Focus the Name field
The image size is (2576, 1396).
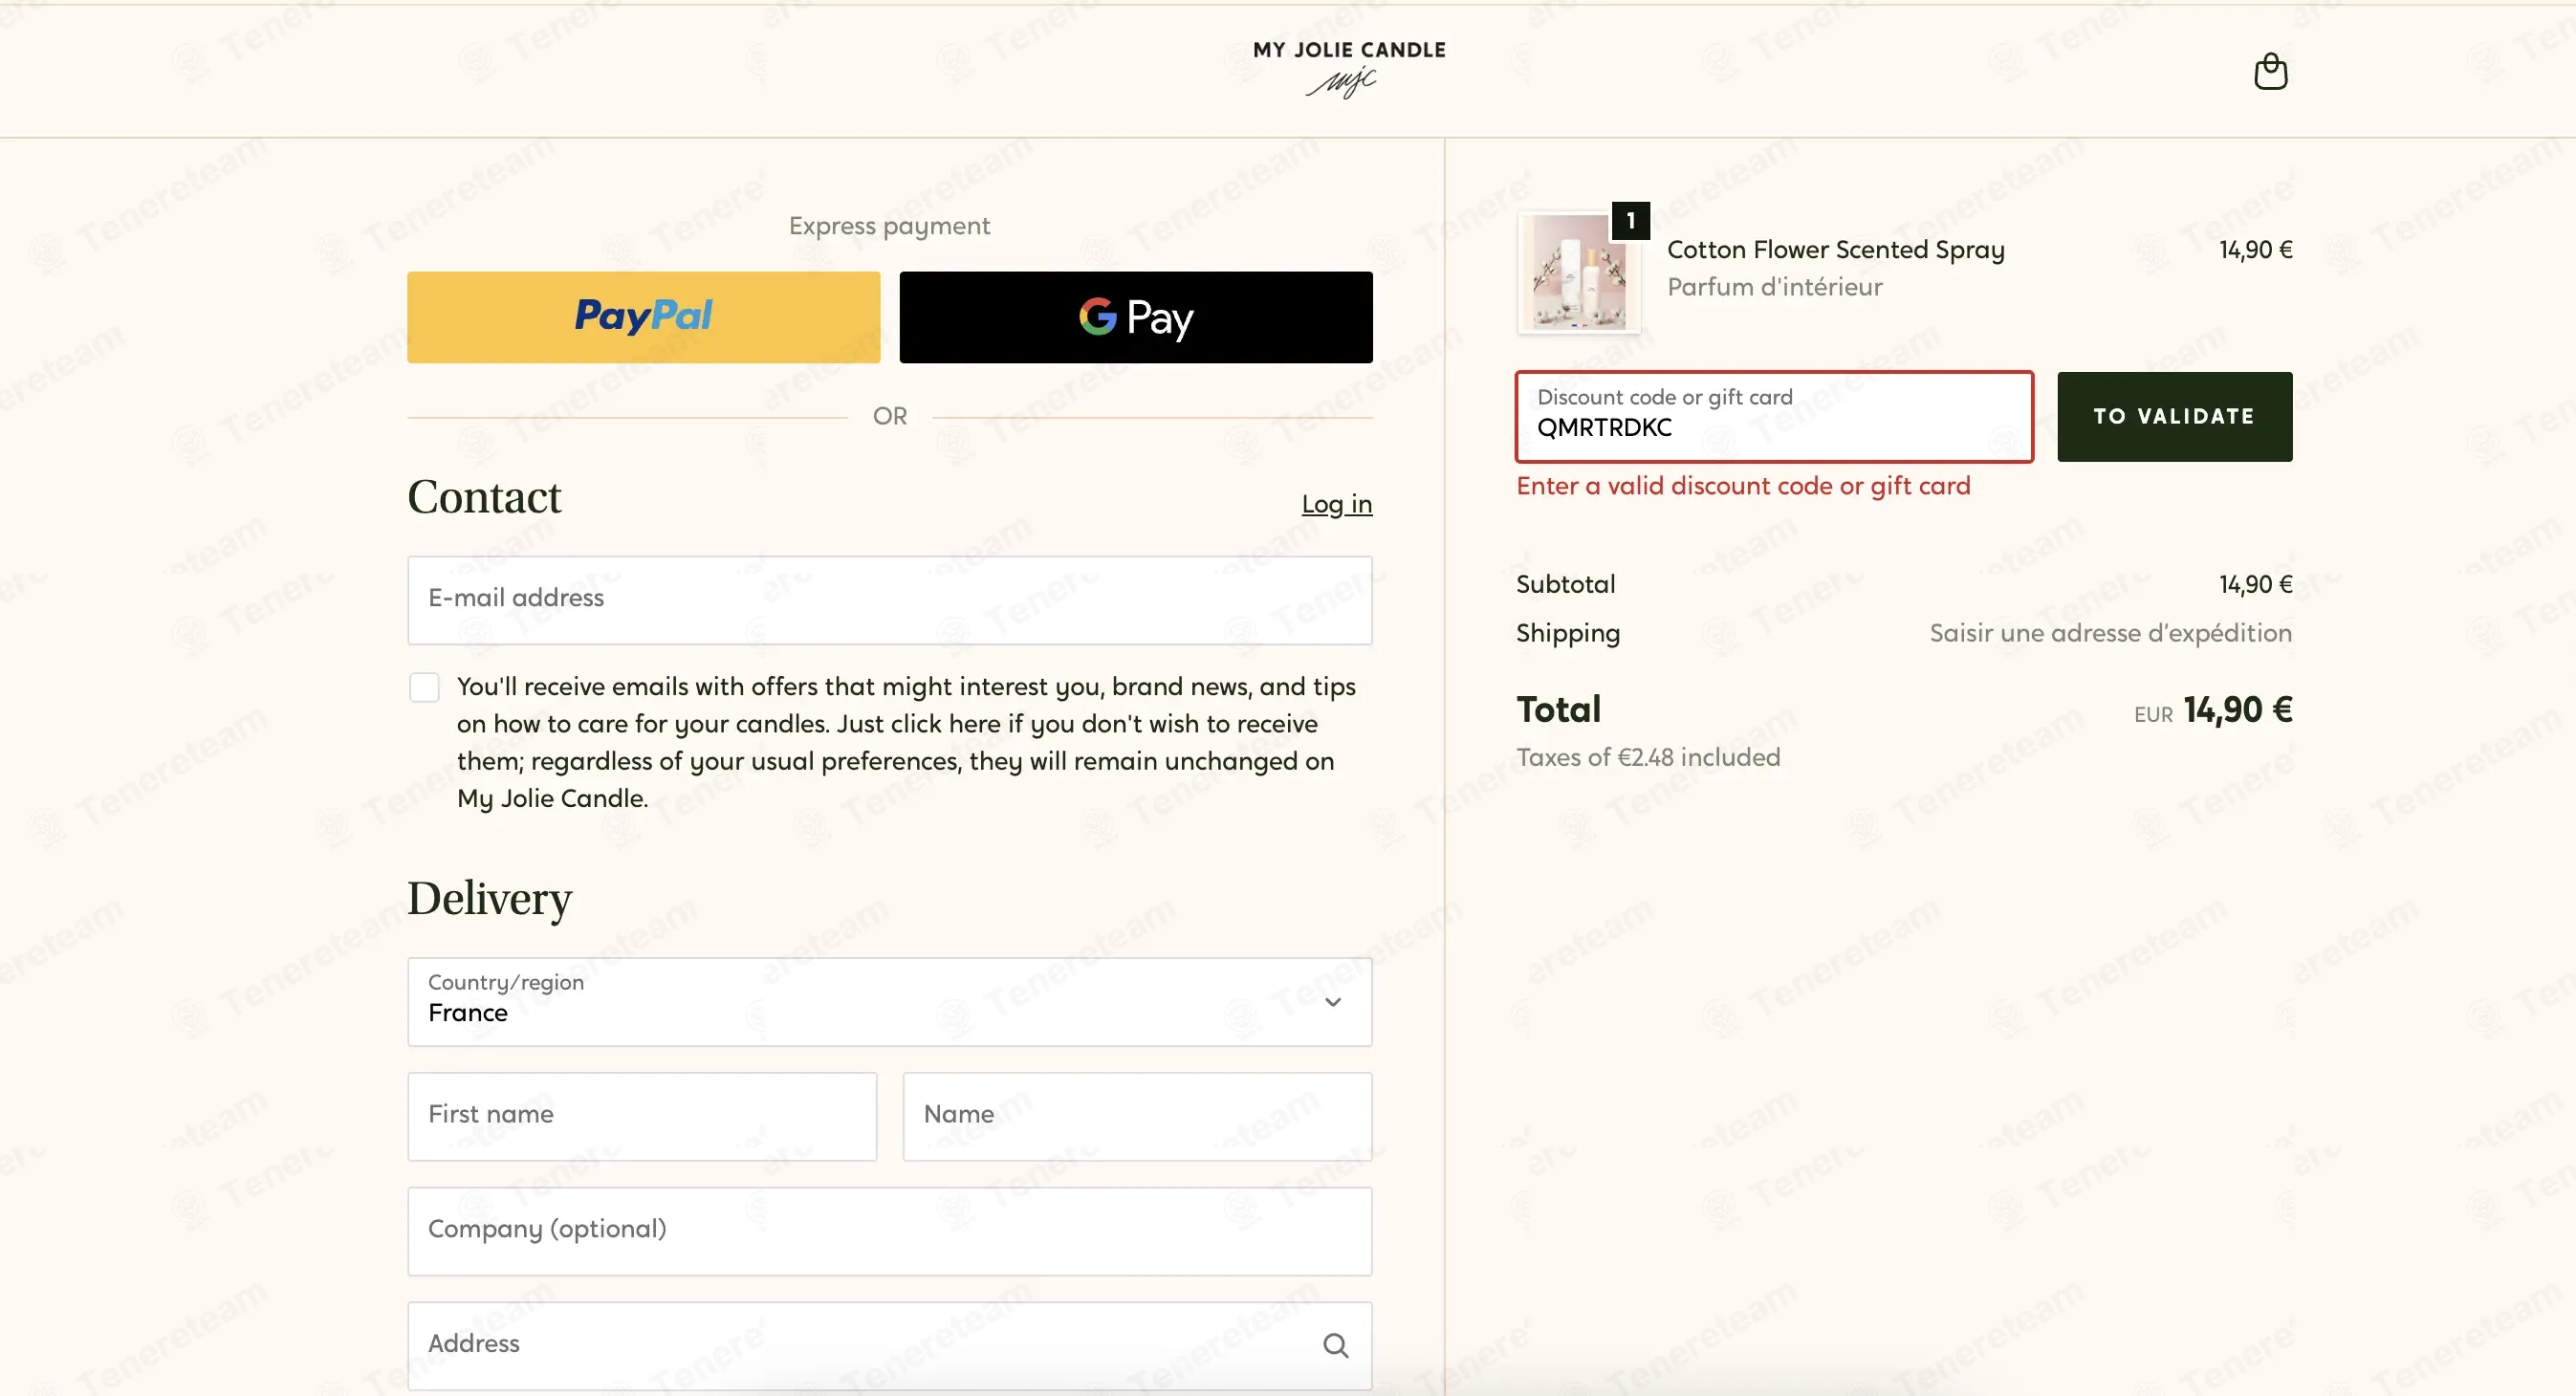click(1137, 1116)
